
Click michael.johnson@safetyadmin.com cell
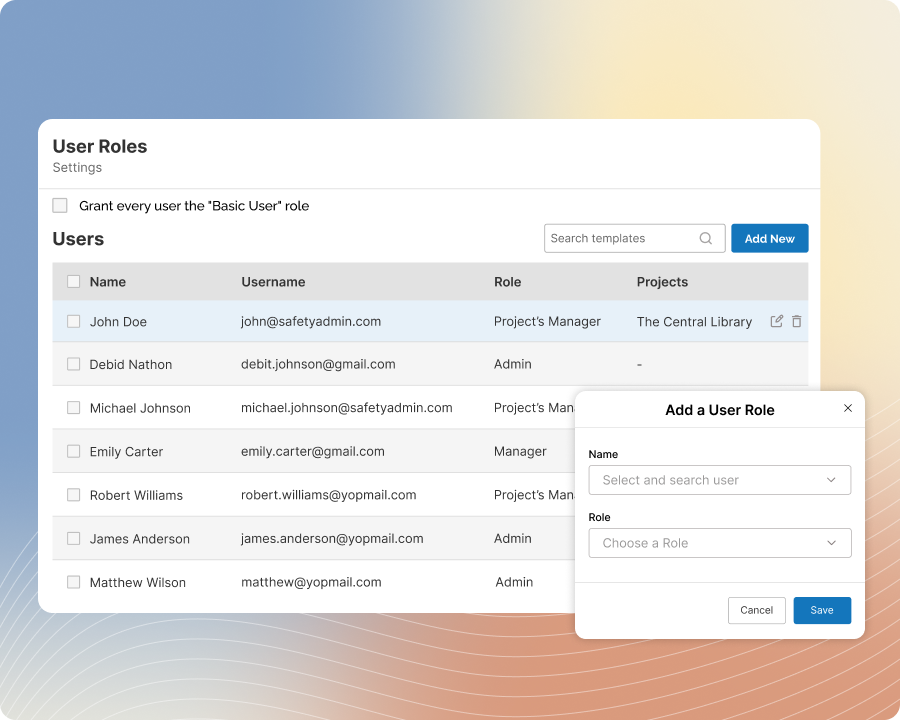tap(347, 408)
